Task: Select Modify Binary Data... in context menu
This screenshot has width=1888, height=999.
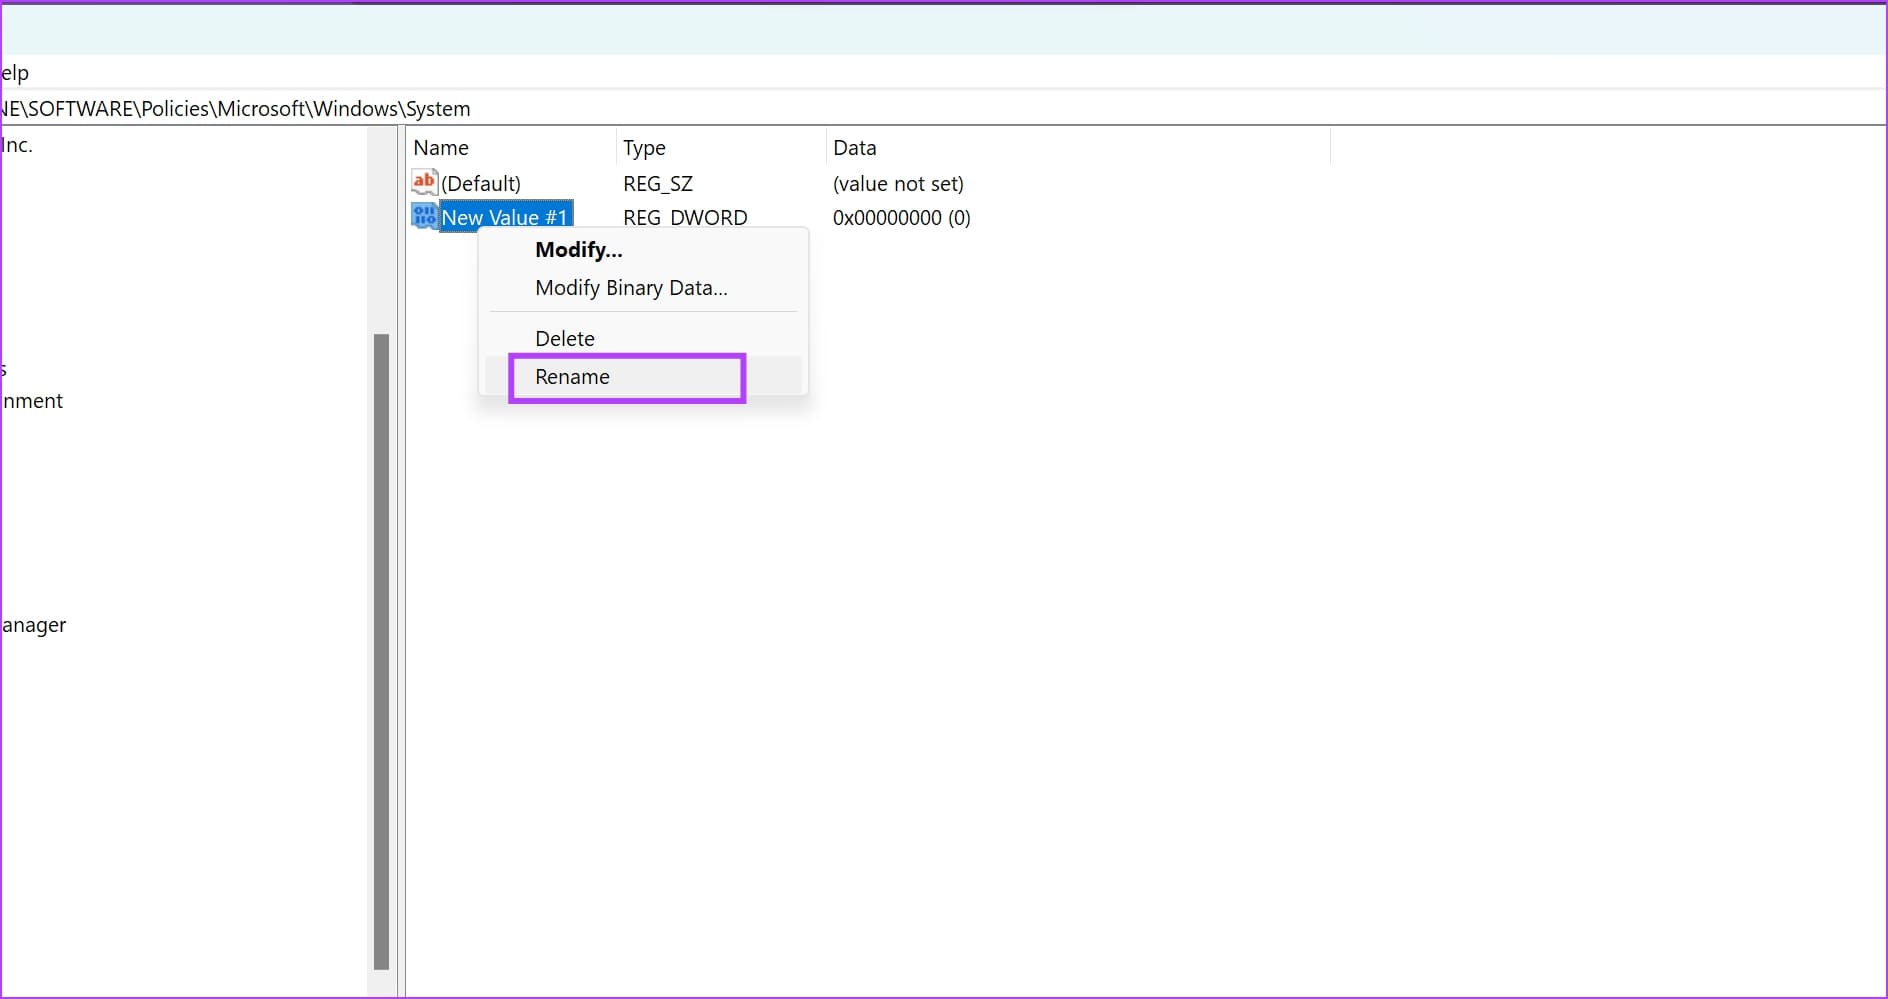Action: [631, 288]
